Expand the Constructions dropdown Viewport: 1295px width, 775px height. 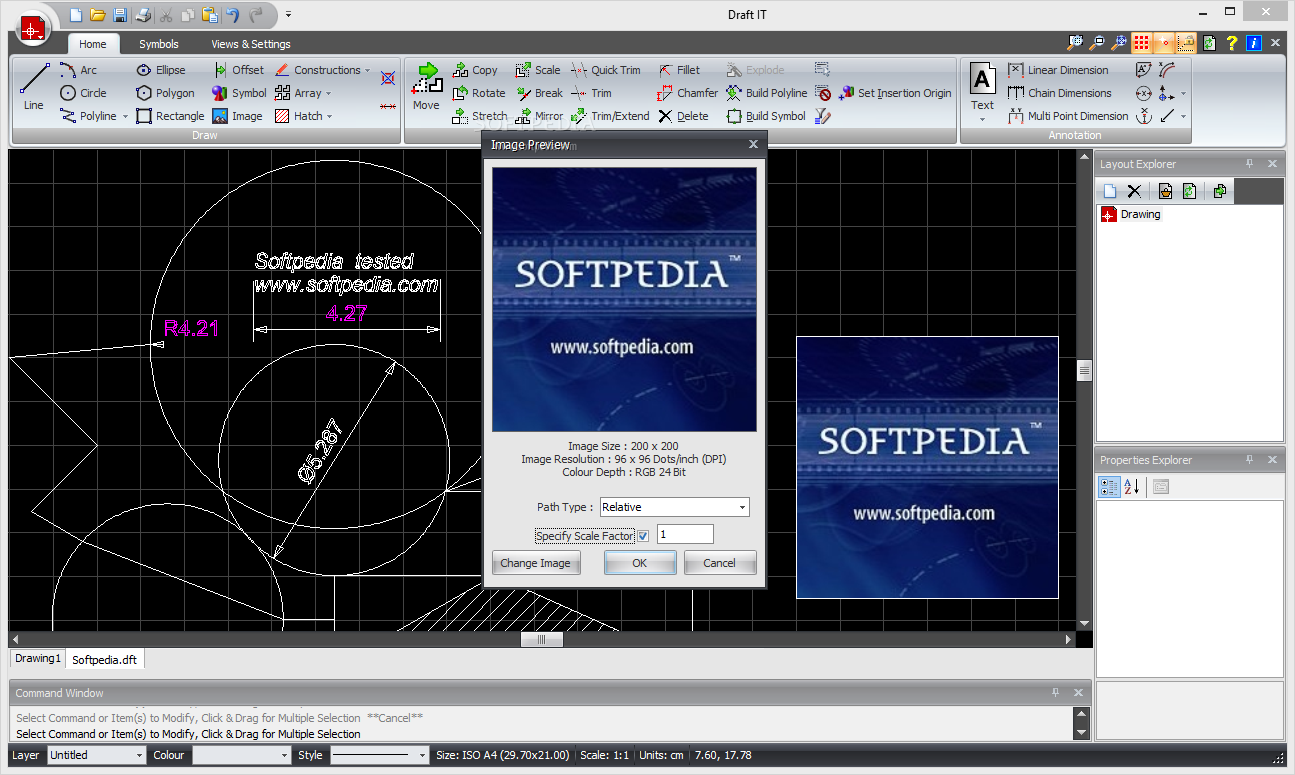coord(368,71)
